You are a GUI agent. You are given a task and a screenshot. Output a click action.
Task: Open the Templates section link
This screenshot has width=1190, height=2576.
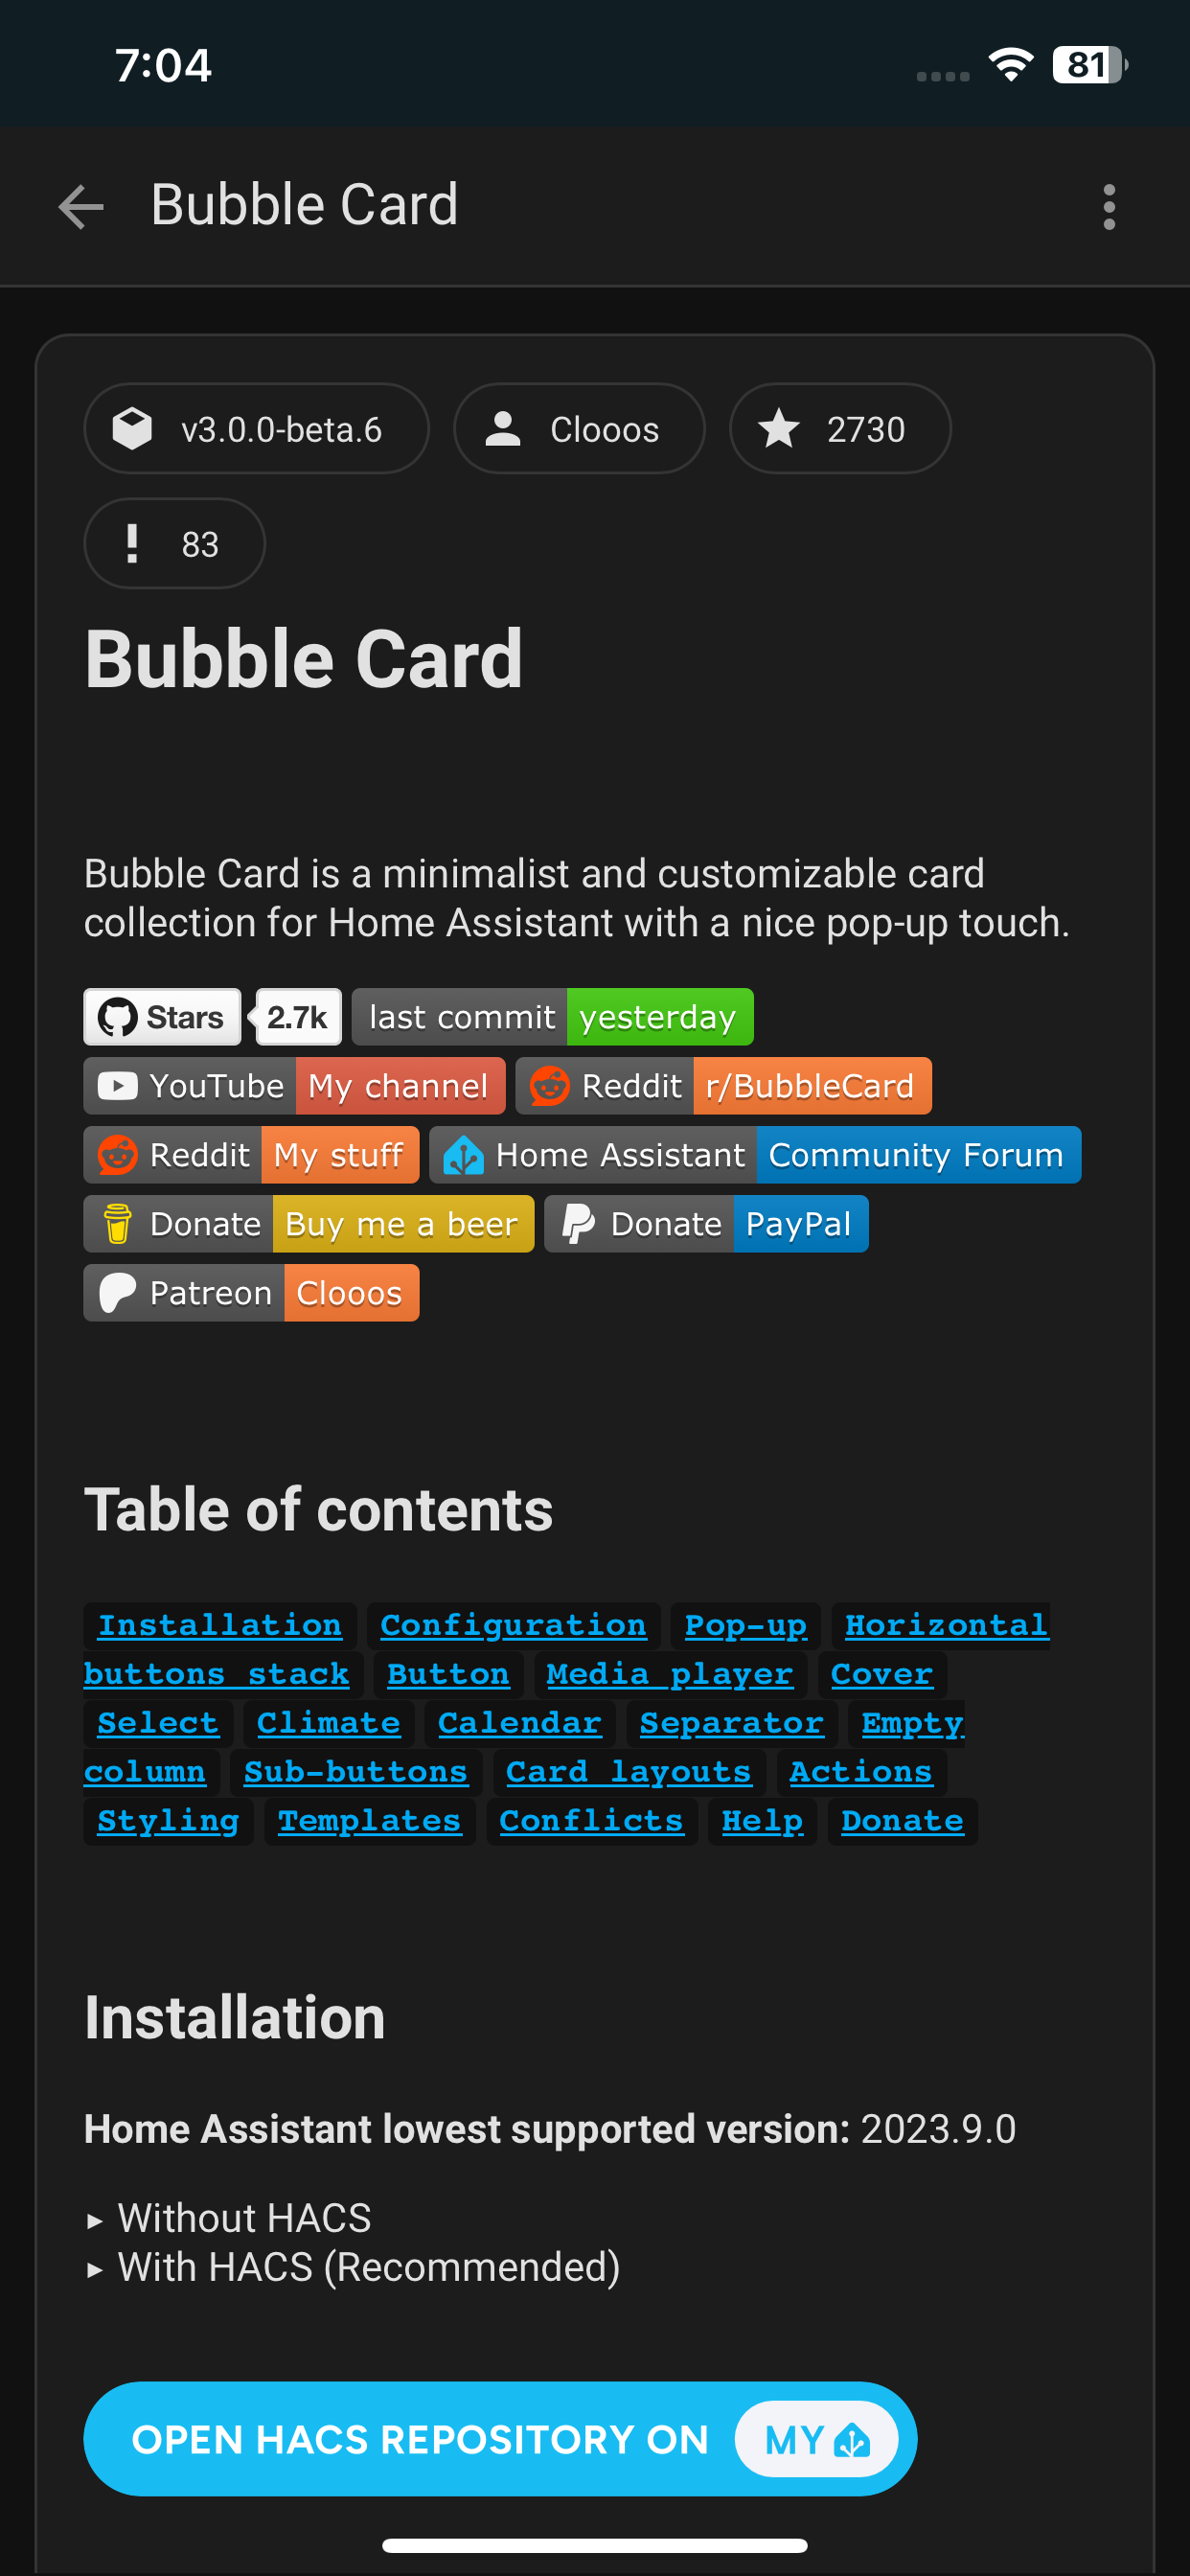tap(369, 1821)
